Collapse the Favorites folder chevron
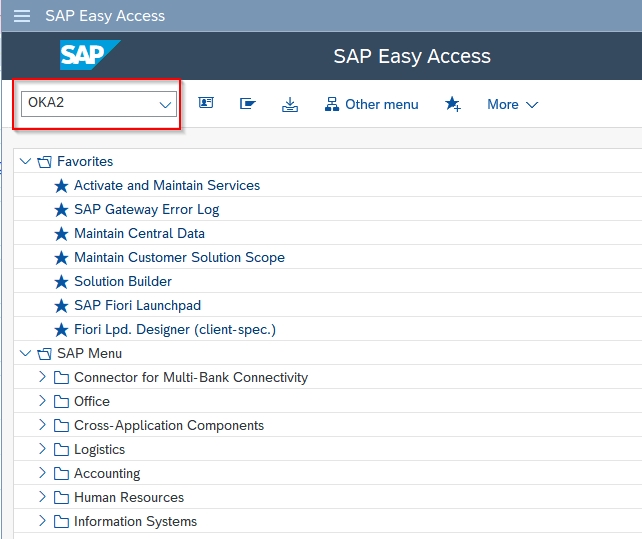This screenshot has height=539, width=642. tap(25, 161)
